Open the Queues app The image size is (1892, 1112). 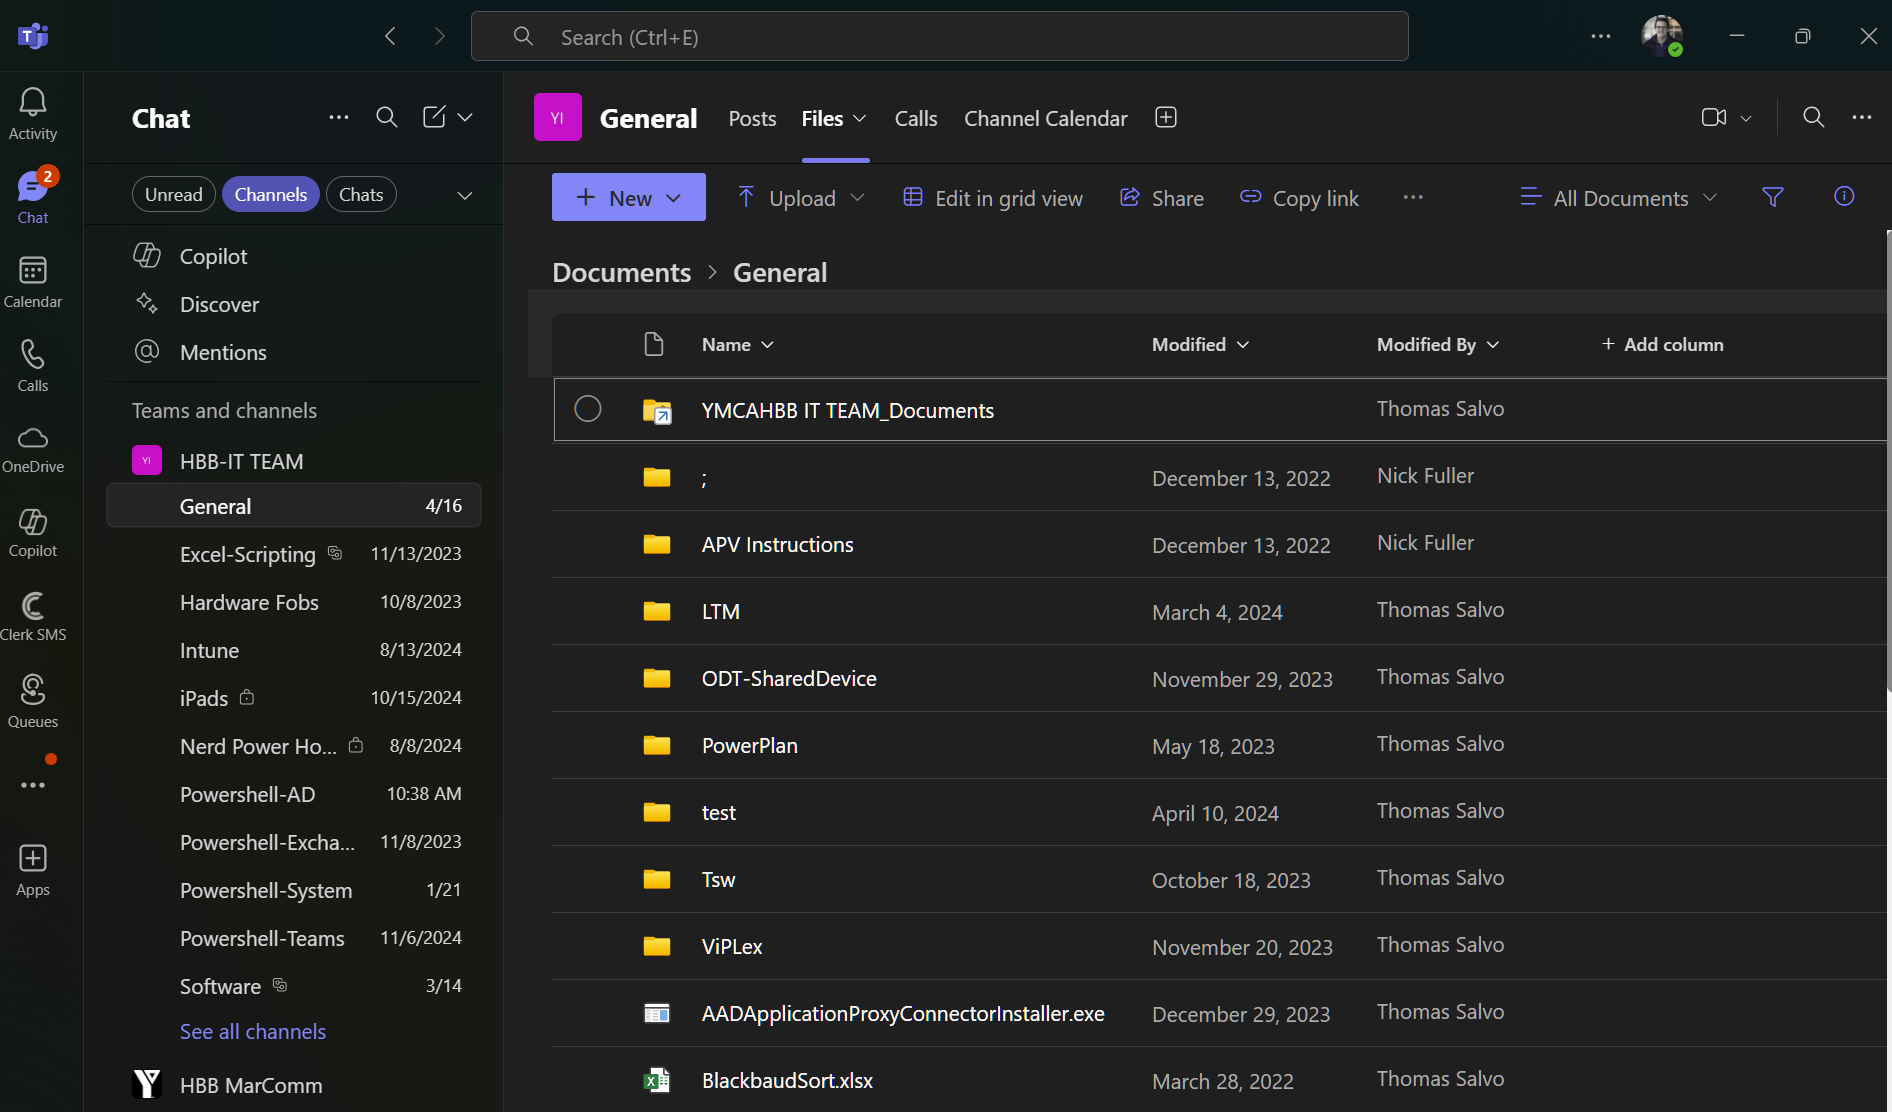[x=33, y=701]
